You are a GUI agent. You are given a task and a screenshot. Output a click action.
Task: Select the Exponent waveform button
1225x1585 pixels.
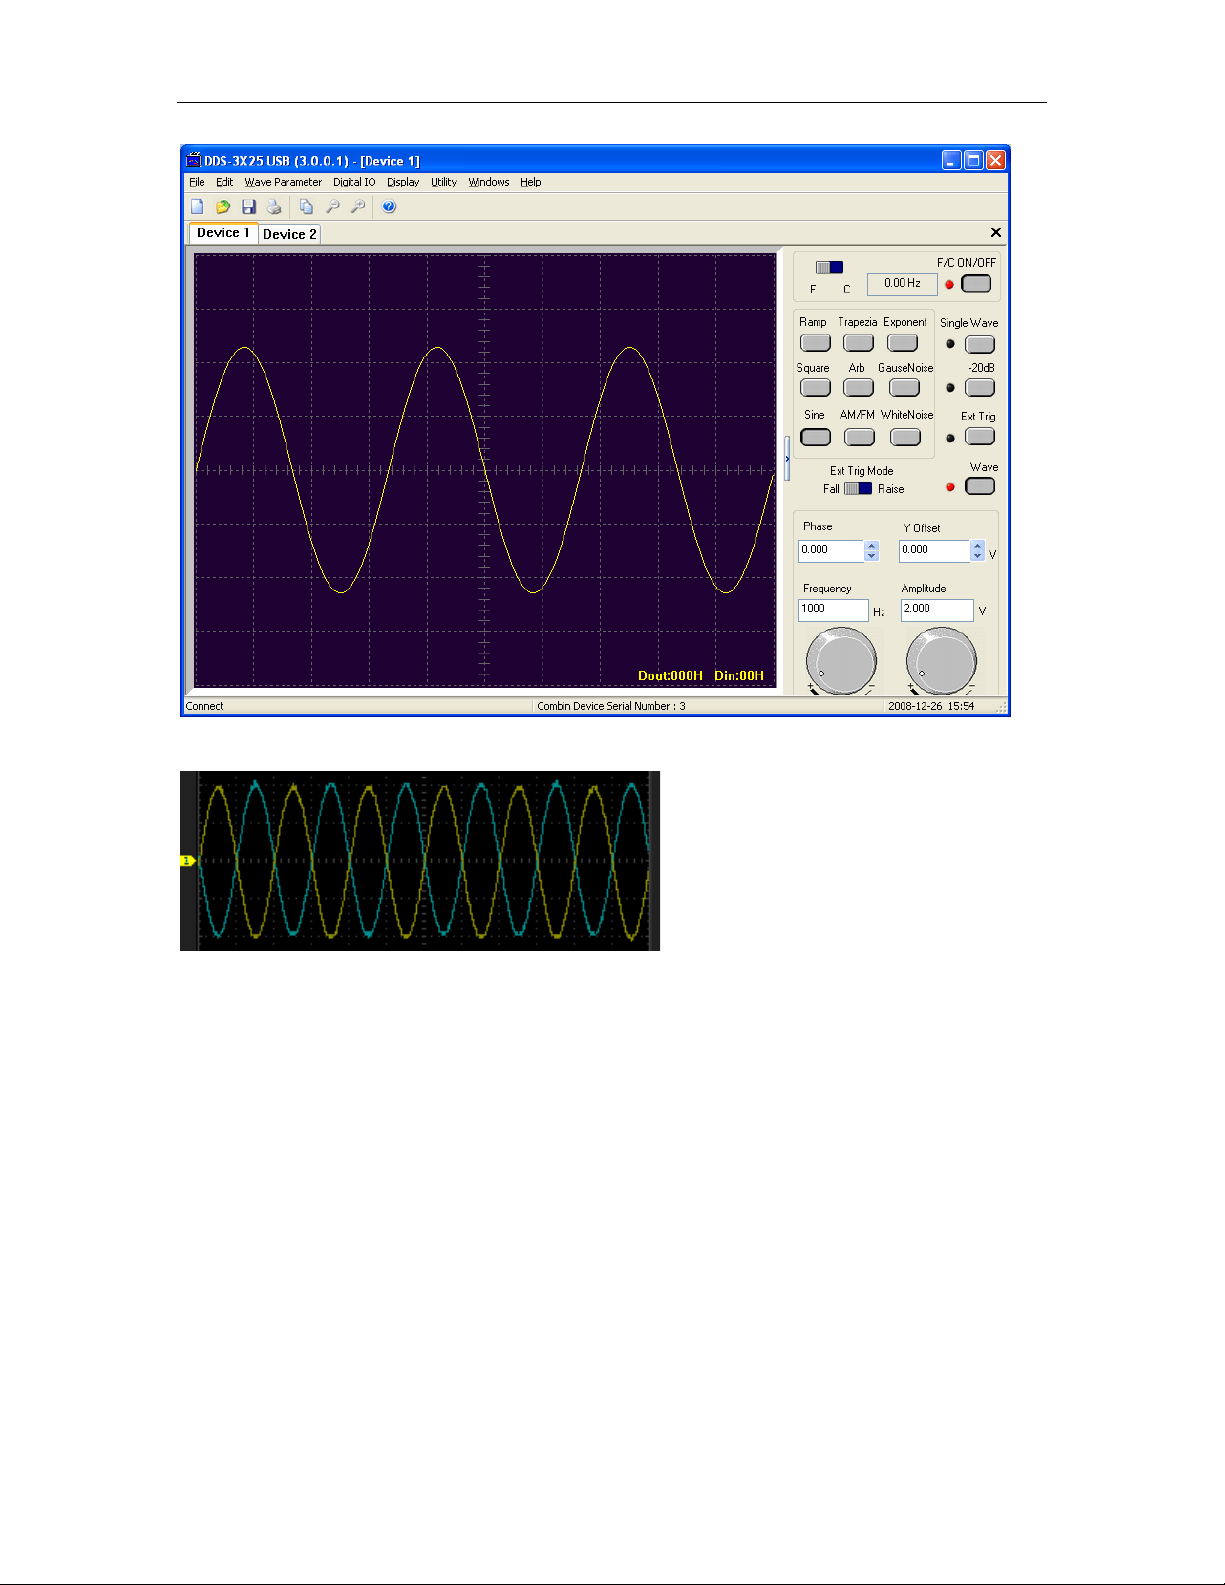click(902, 342)
